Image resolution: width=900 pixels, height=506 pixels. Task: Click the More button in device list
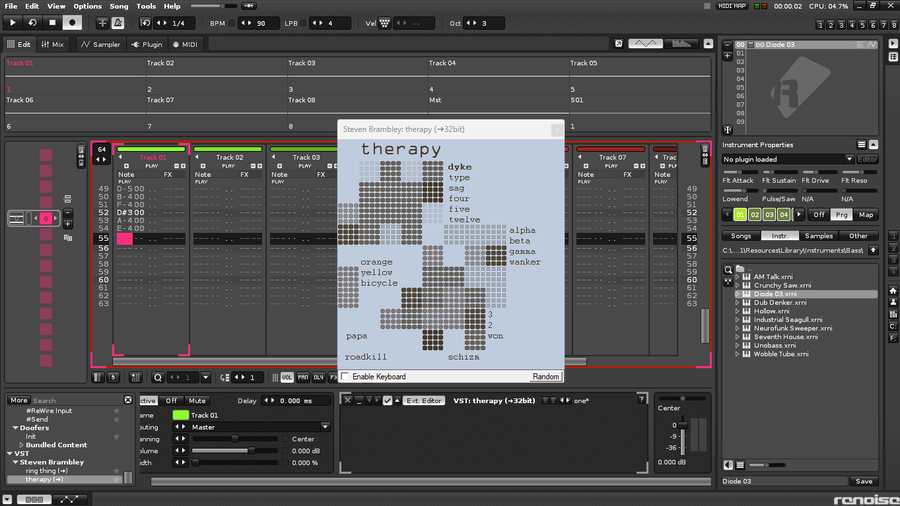point(18,400)
